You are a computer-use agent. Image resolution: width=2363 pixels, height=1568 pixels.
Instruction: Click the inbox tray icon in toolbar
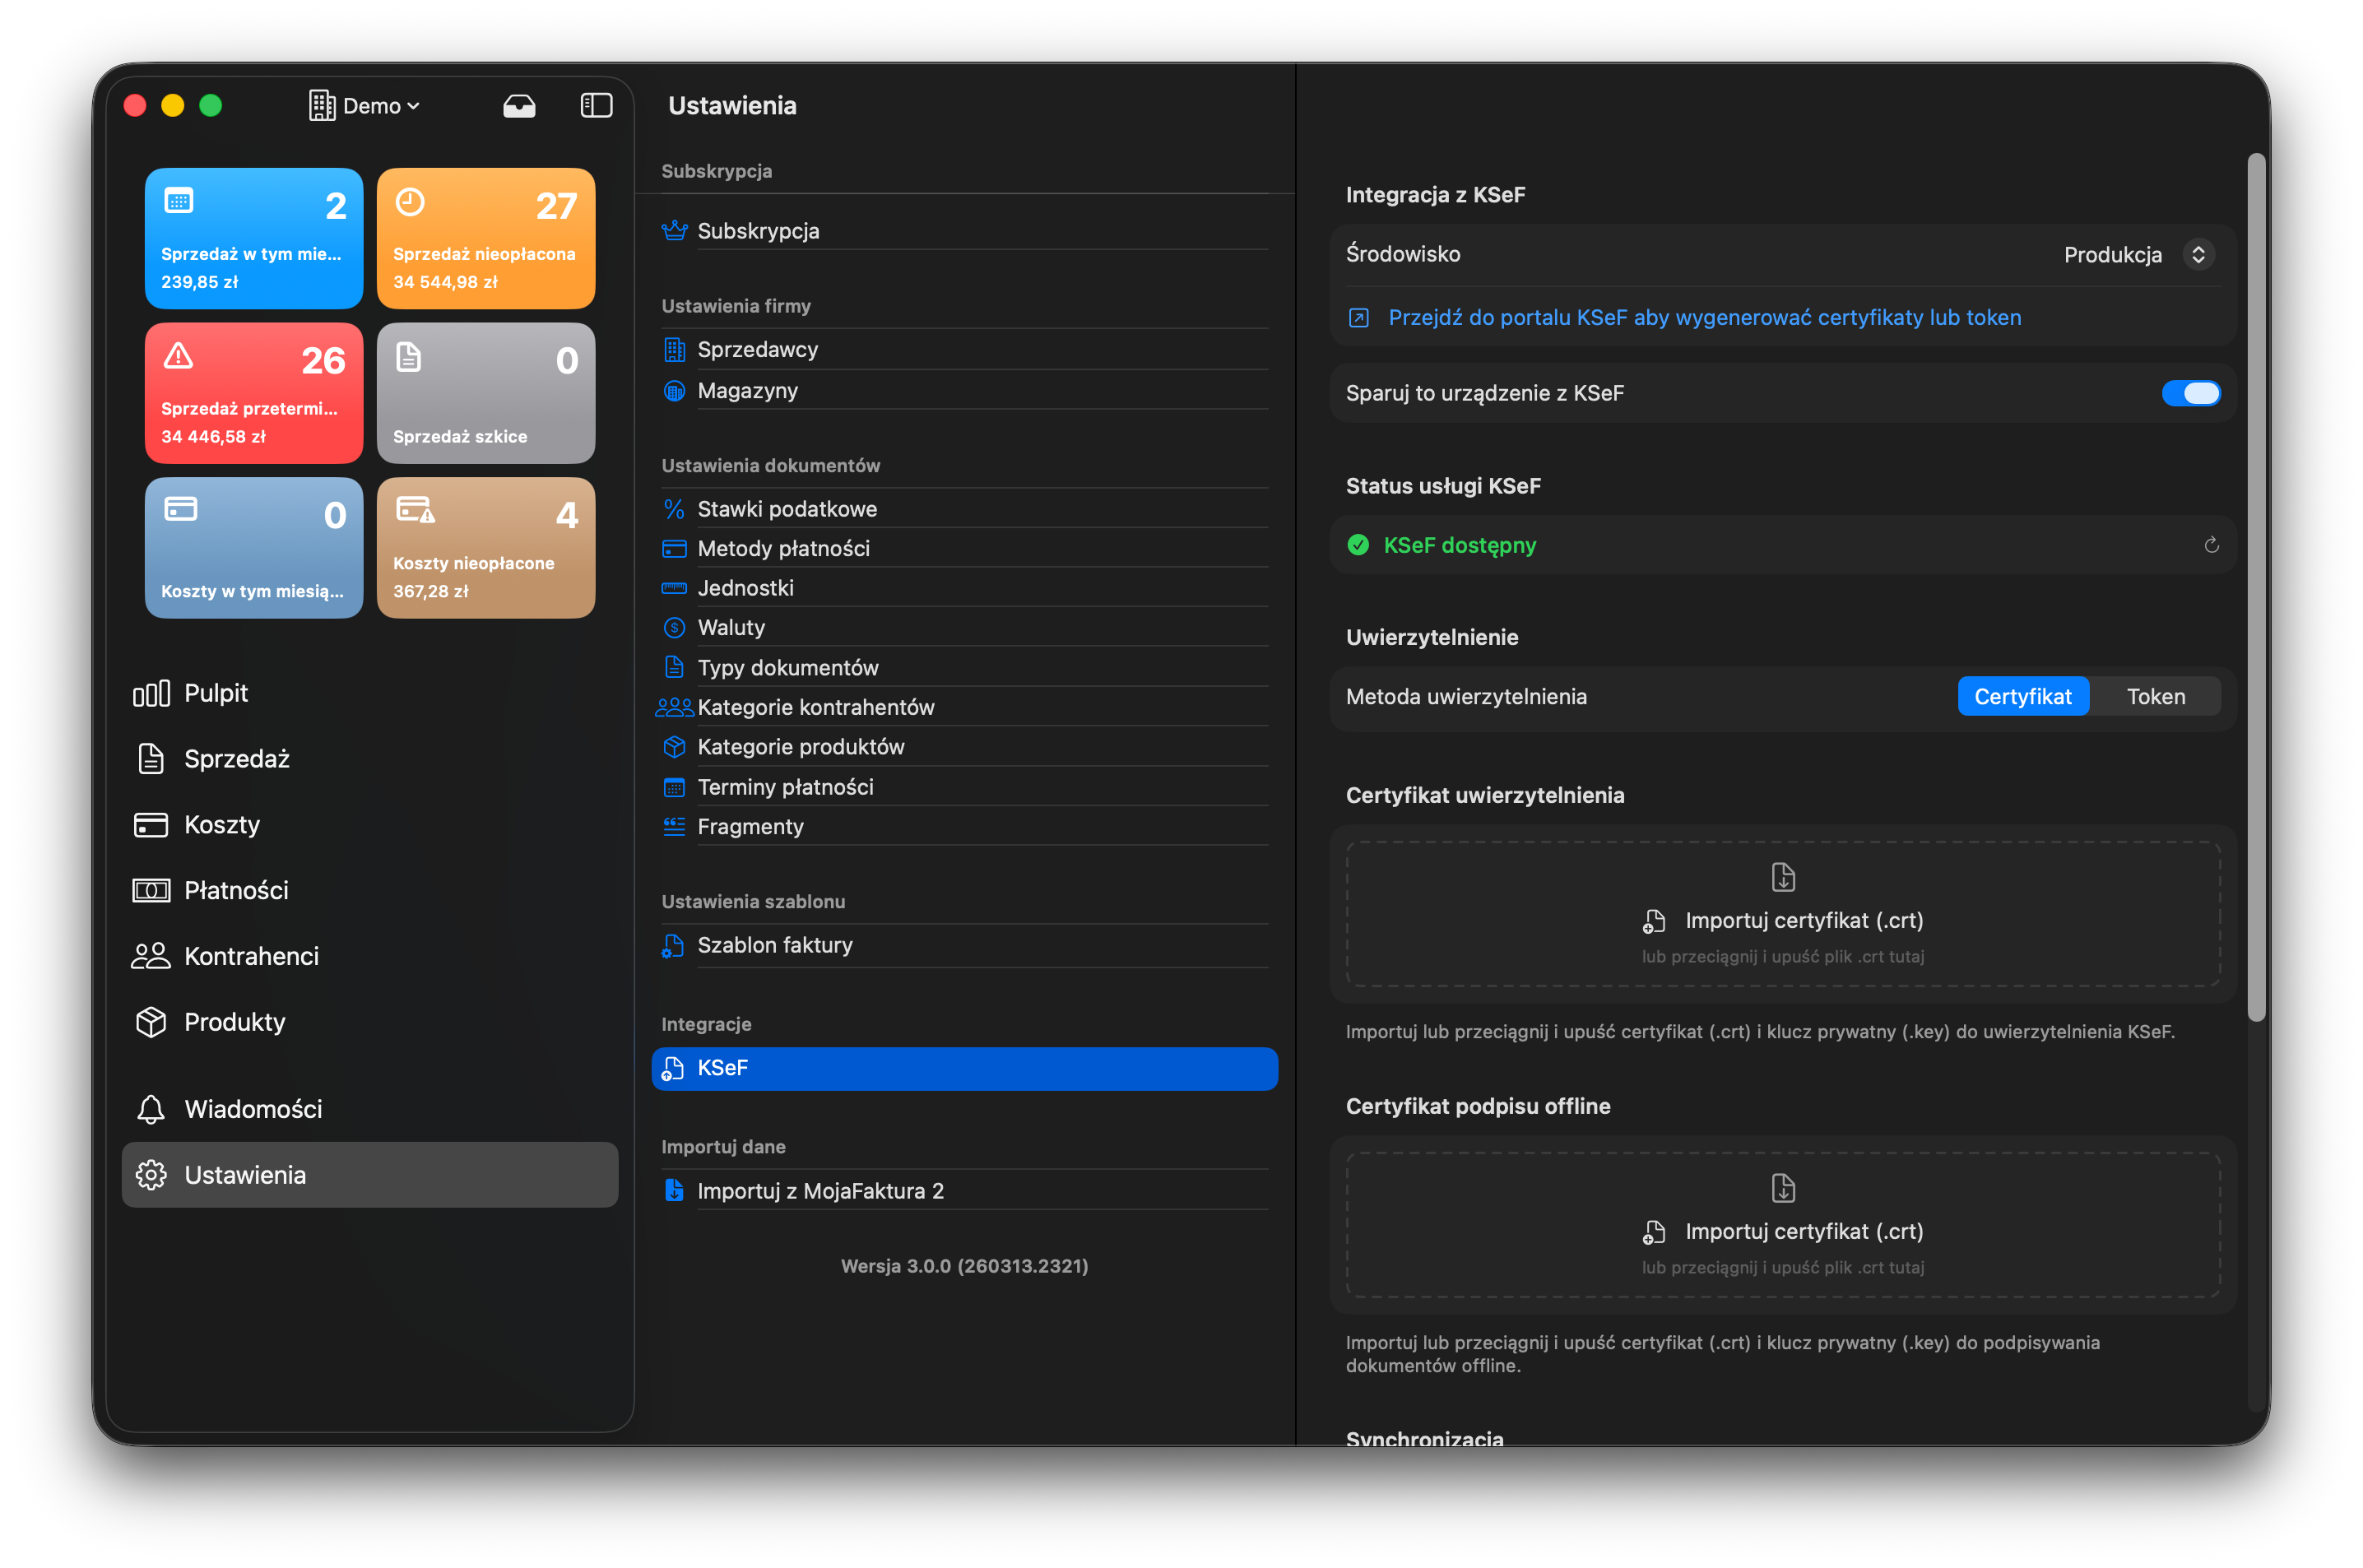519,106
